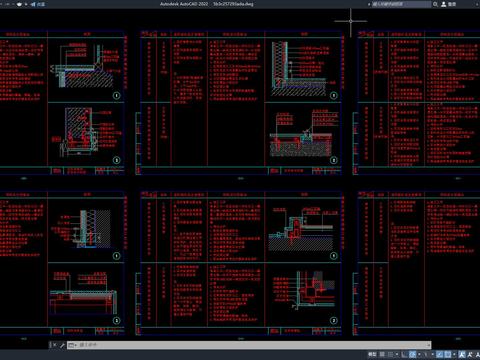This screenshot has width=480, height=360.
Task: Open the snap mode dropdown arrow
Action: coord(397,354)
